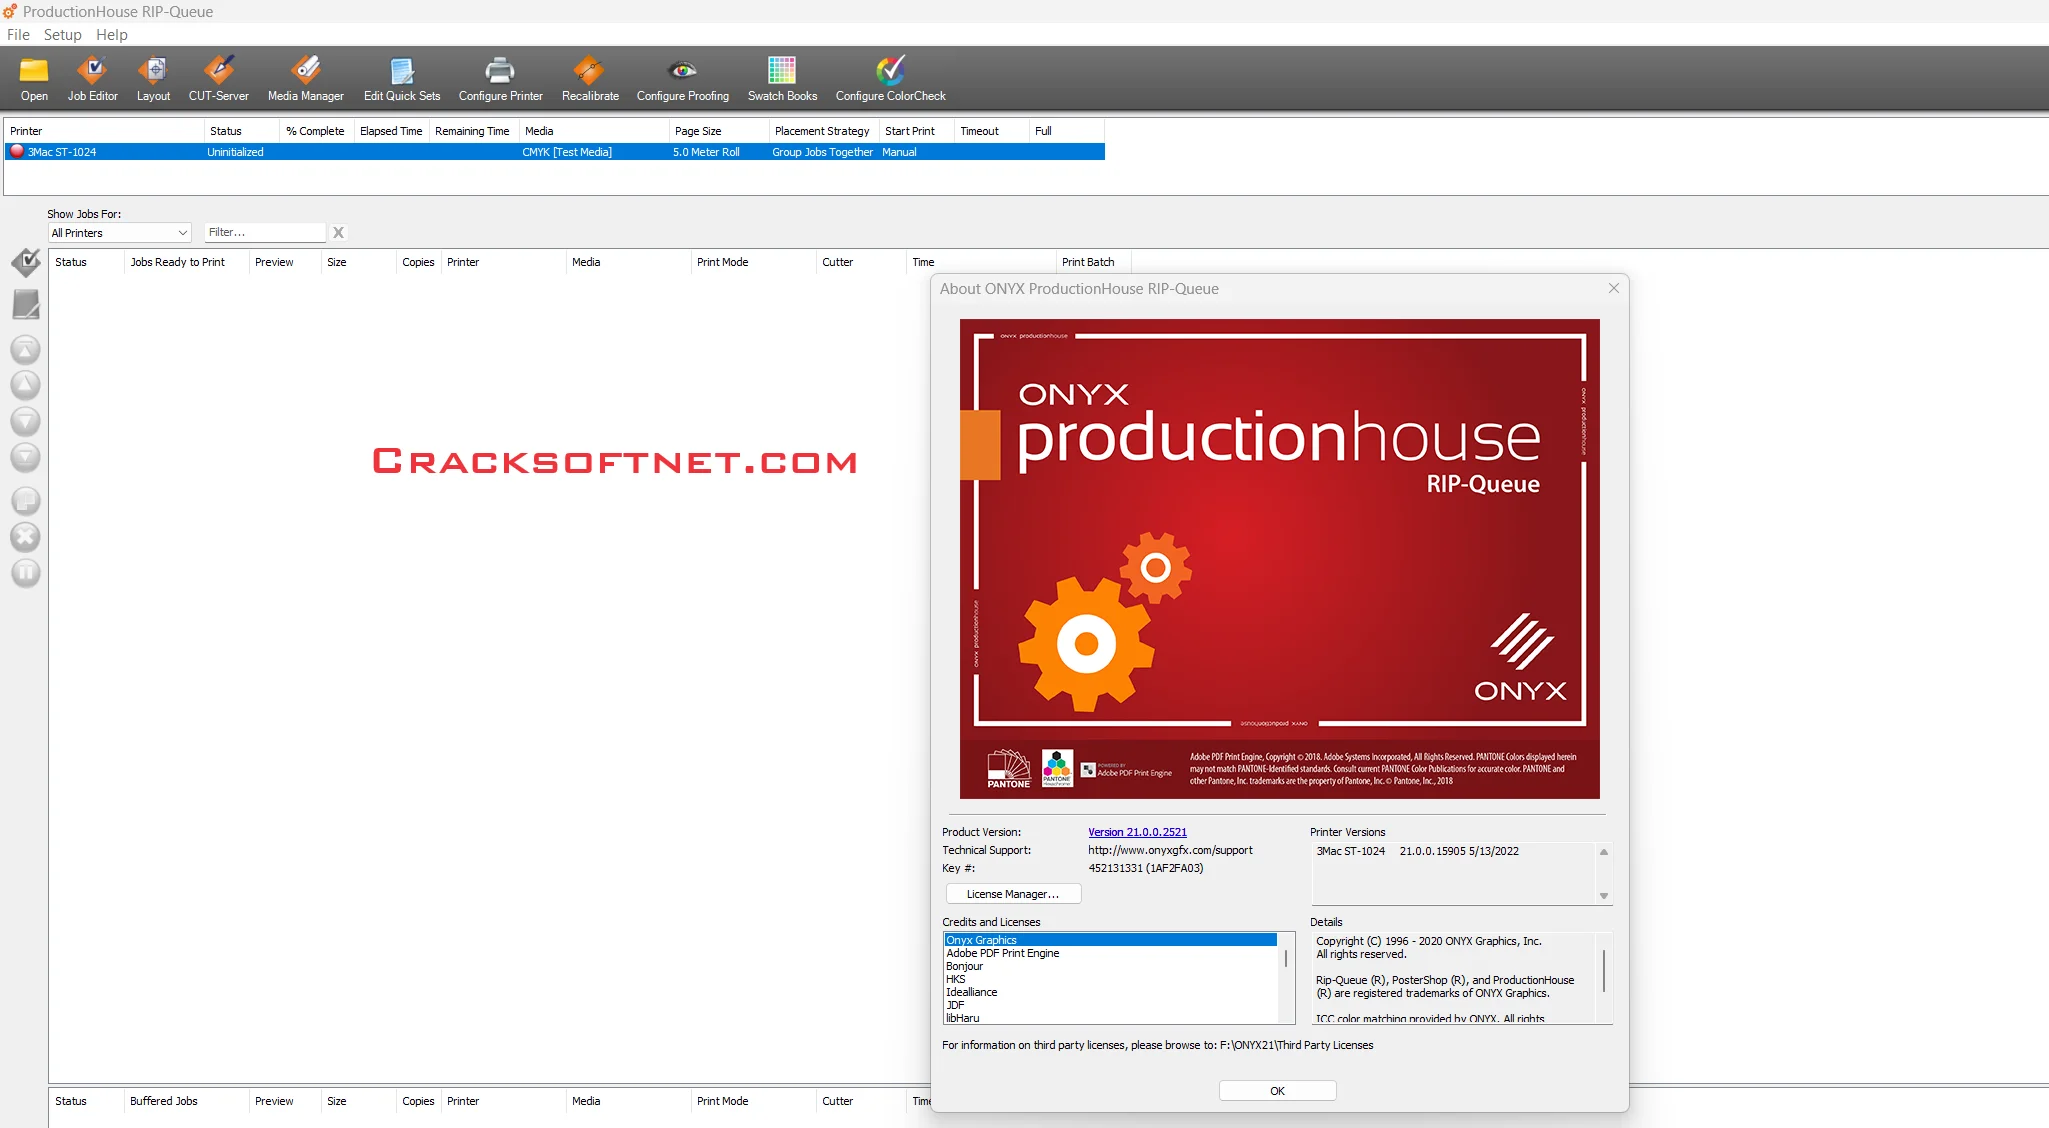
Task: Click the move job to bottom arrow
Action: pos(26,457)
